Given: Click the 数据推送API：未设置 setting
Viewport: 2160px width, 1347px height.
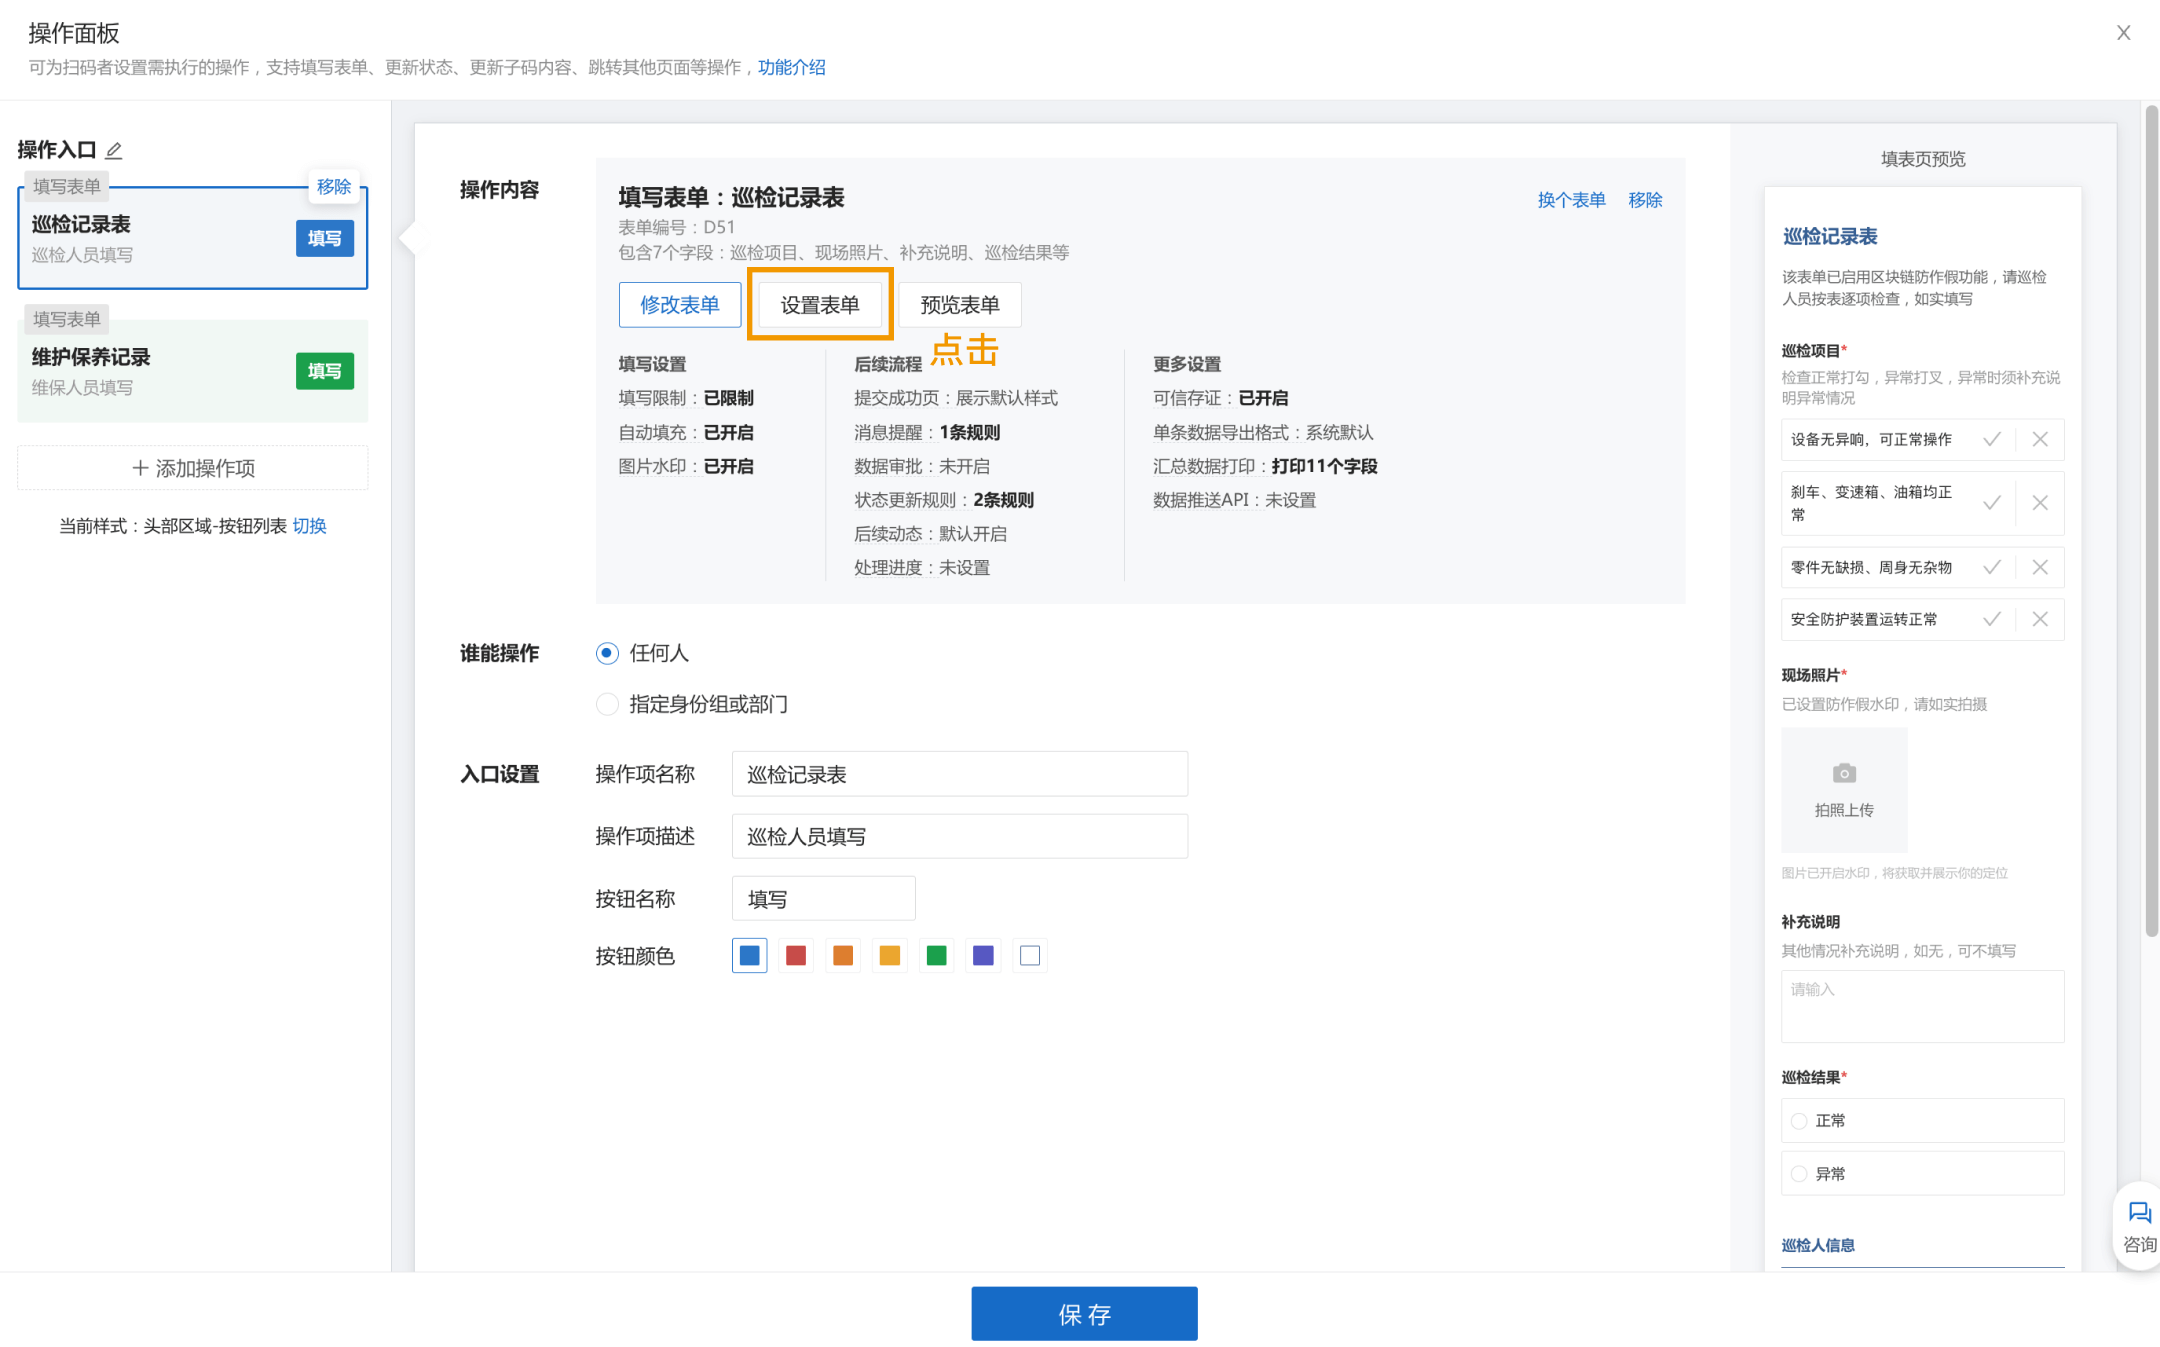Looking at the screenshot, I should 1234,500.
